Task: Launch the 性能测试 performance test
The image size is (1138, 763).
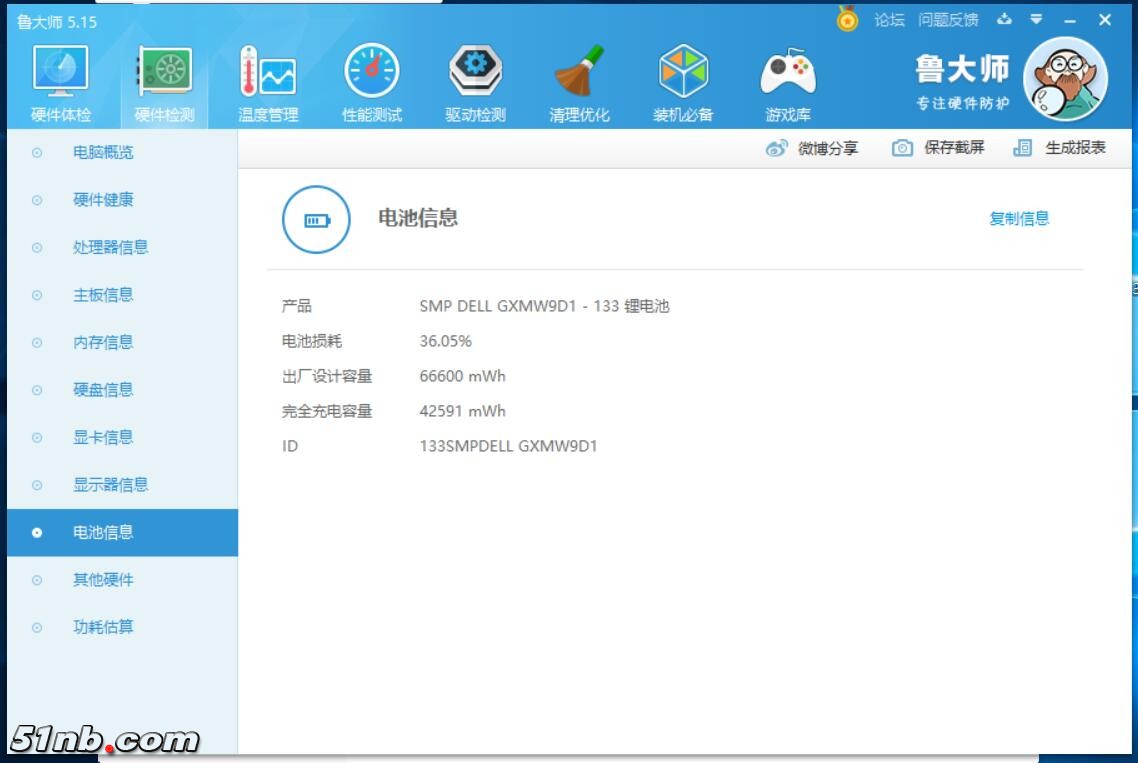Action: 369,75
